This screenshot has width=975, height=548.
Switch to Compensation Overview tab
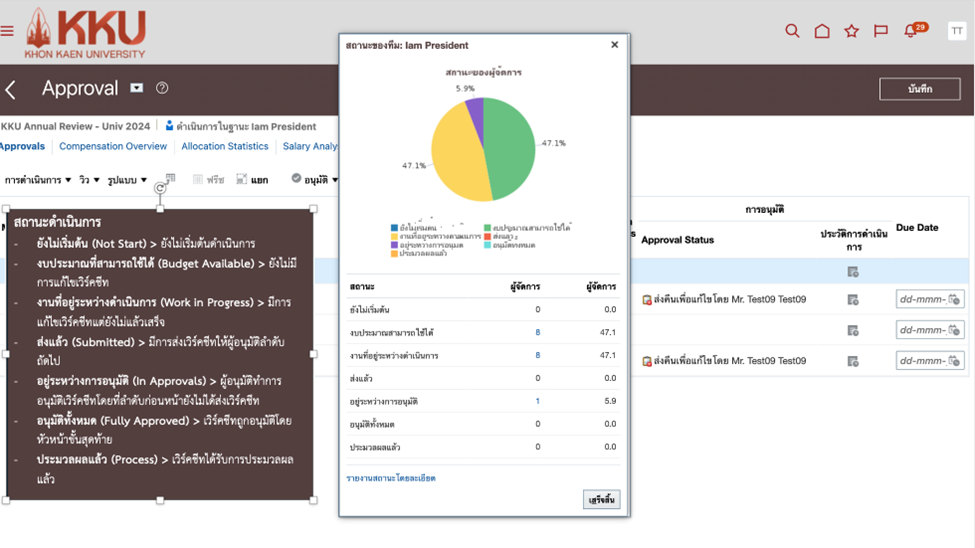pos(113,147)
